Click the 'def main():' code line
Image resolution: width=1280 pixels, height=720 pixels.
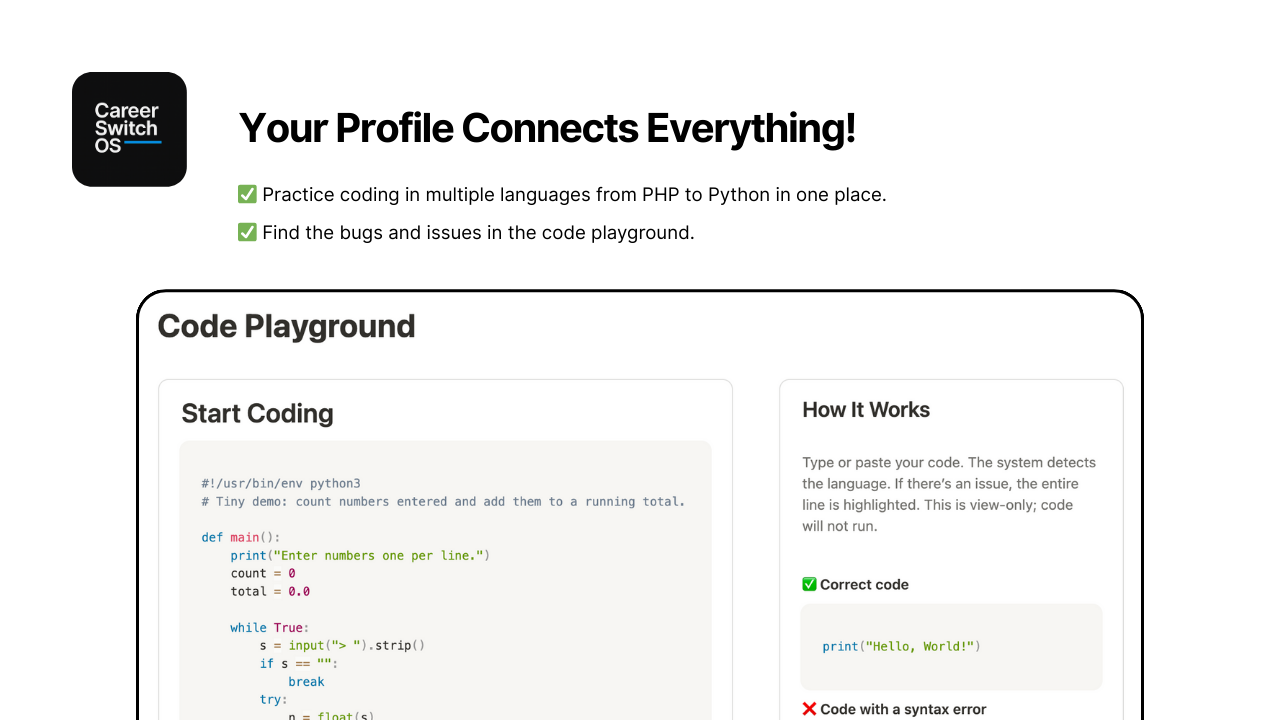coord(241,537)
